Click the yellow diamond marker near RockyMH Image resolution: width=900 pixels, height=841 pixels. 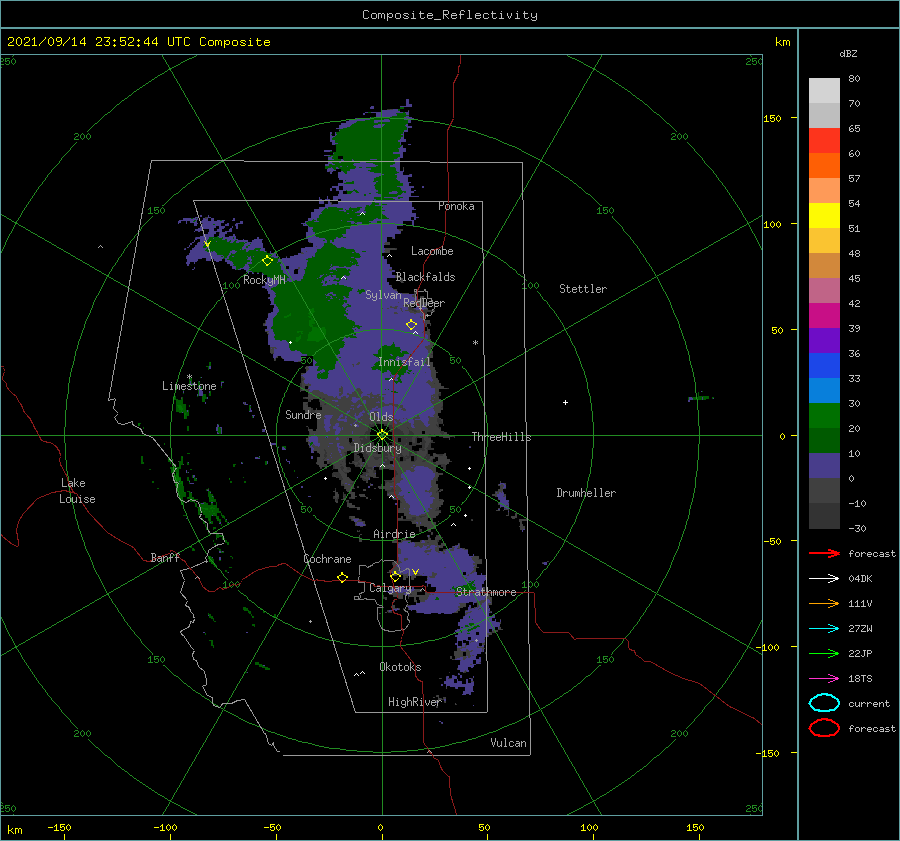[x=267, y=261]
